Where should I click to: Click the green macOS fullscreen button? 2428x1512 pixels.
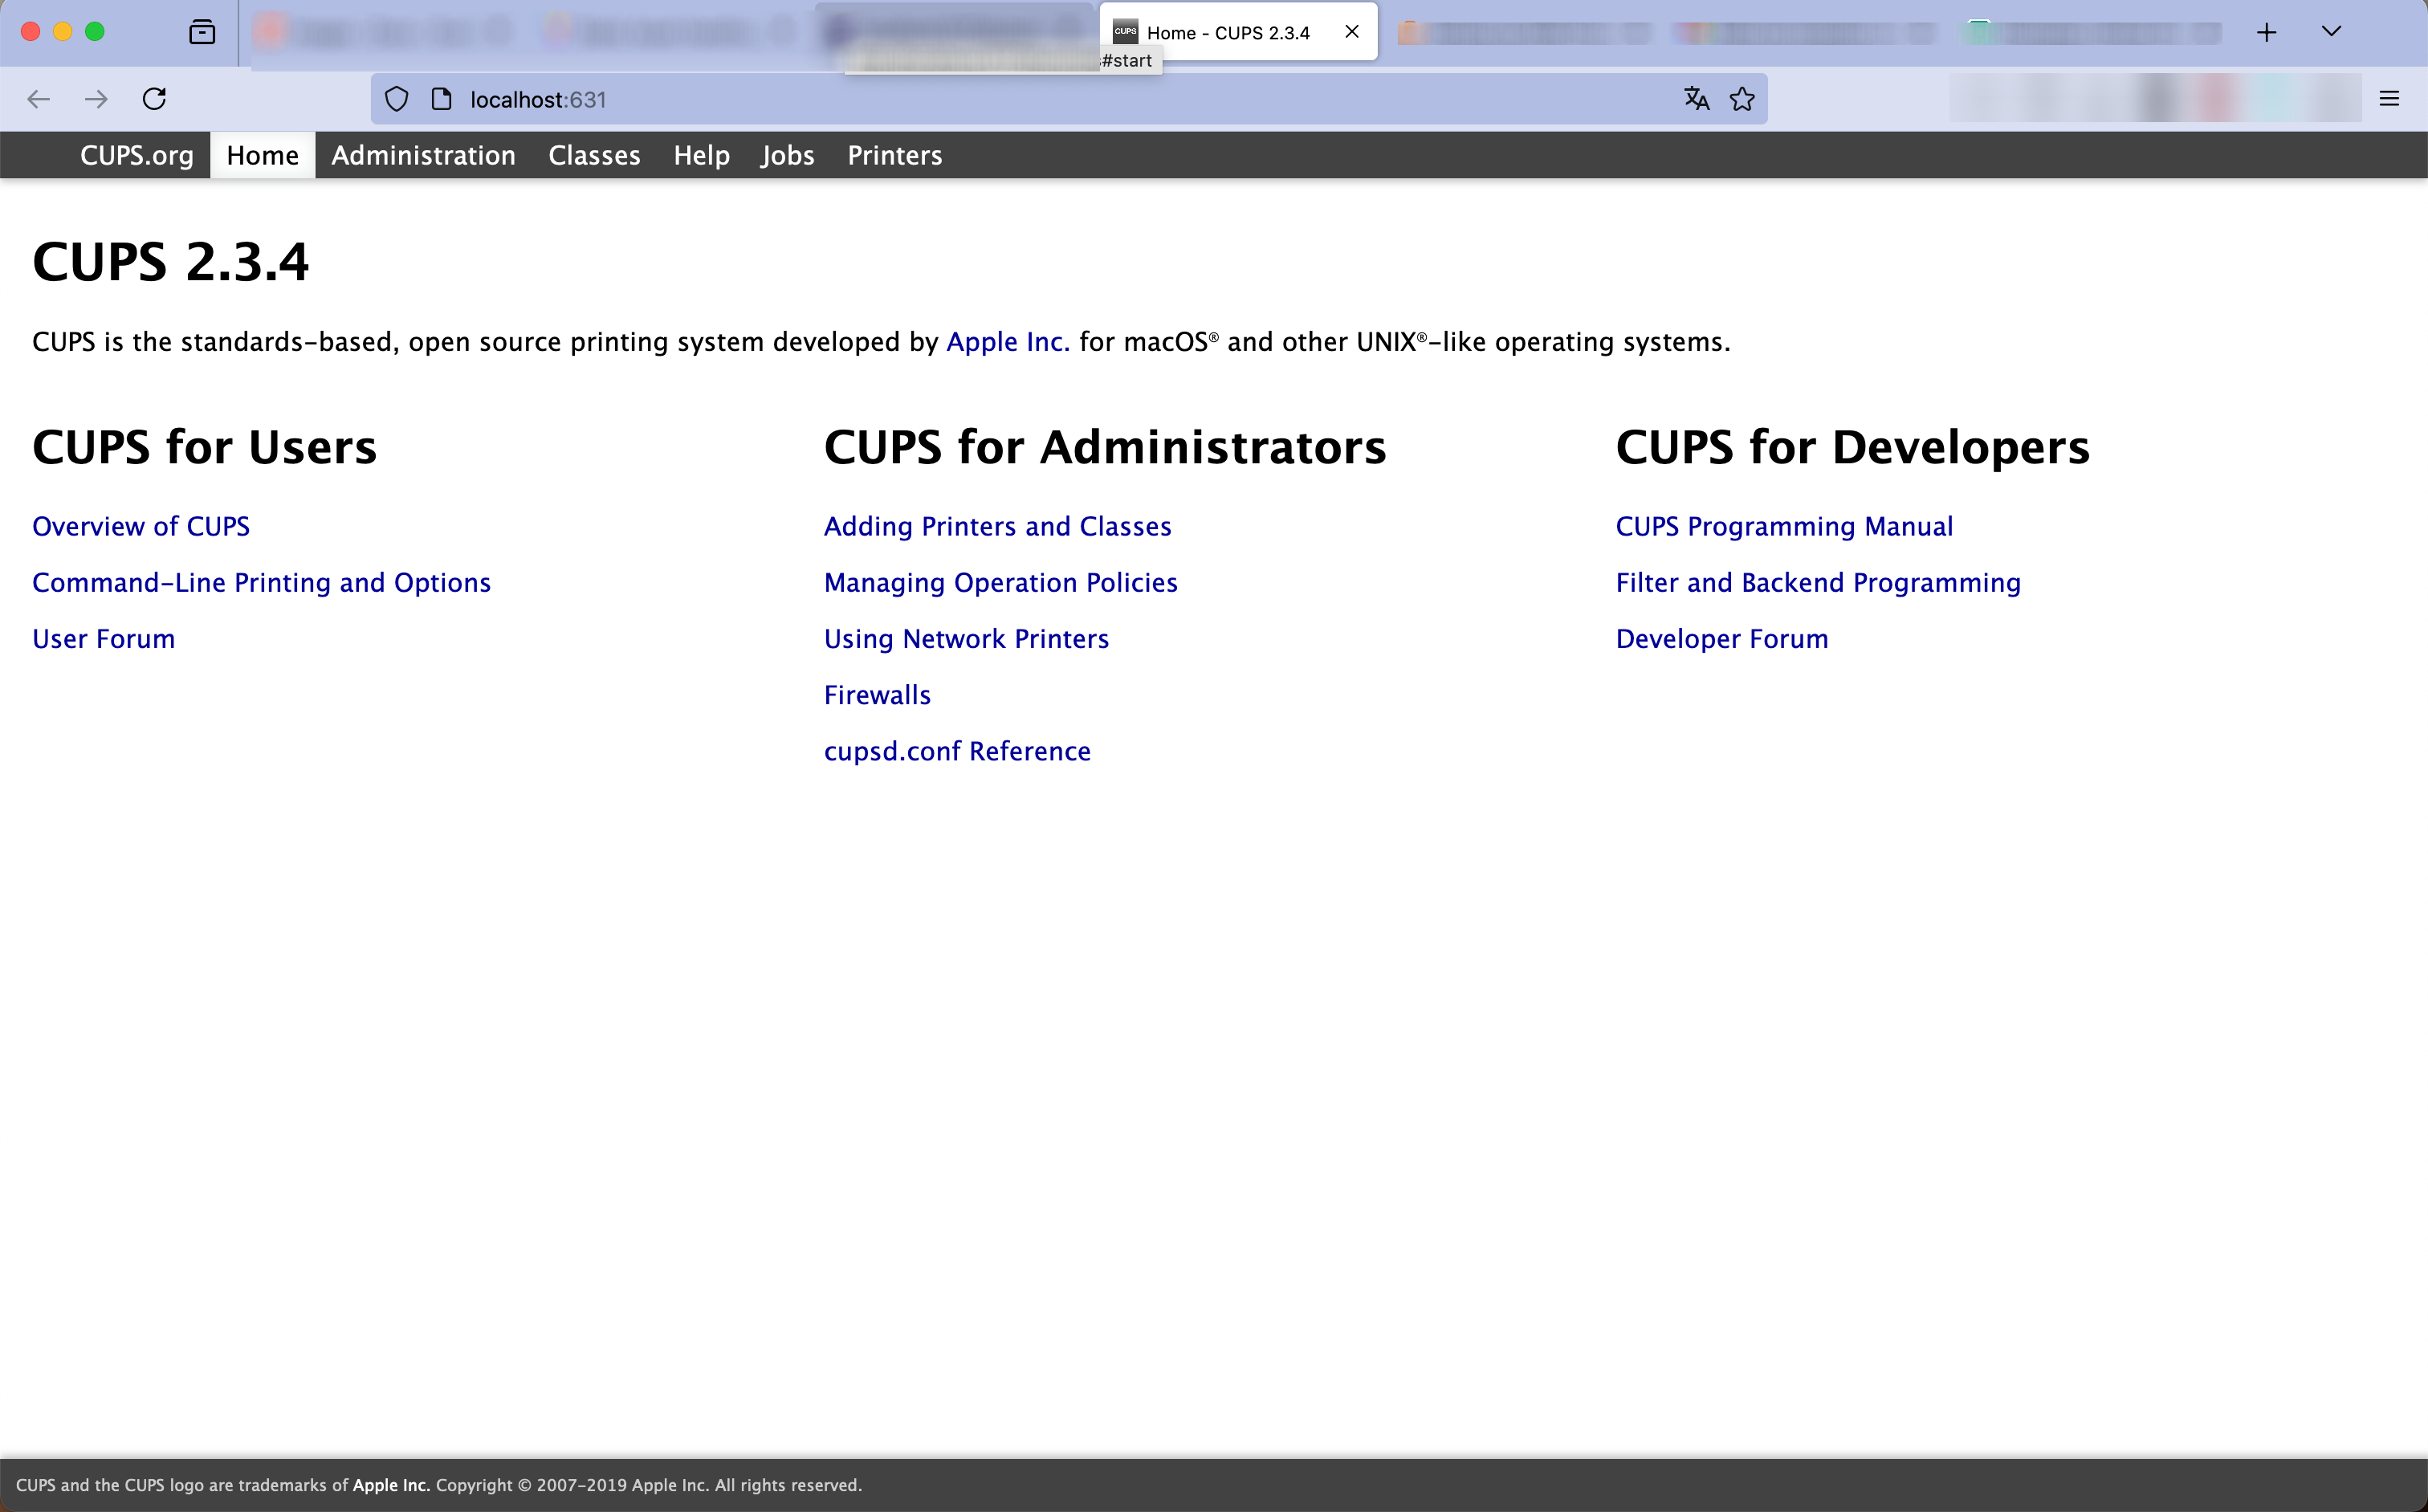click(x=95, y=32)
